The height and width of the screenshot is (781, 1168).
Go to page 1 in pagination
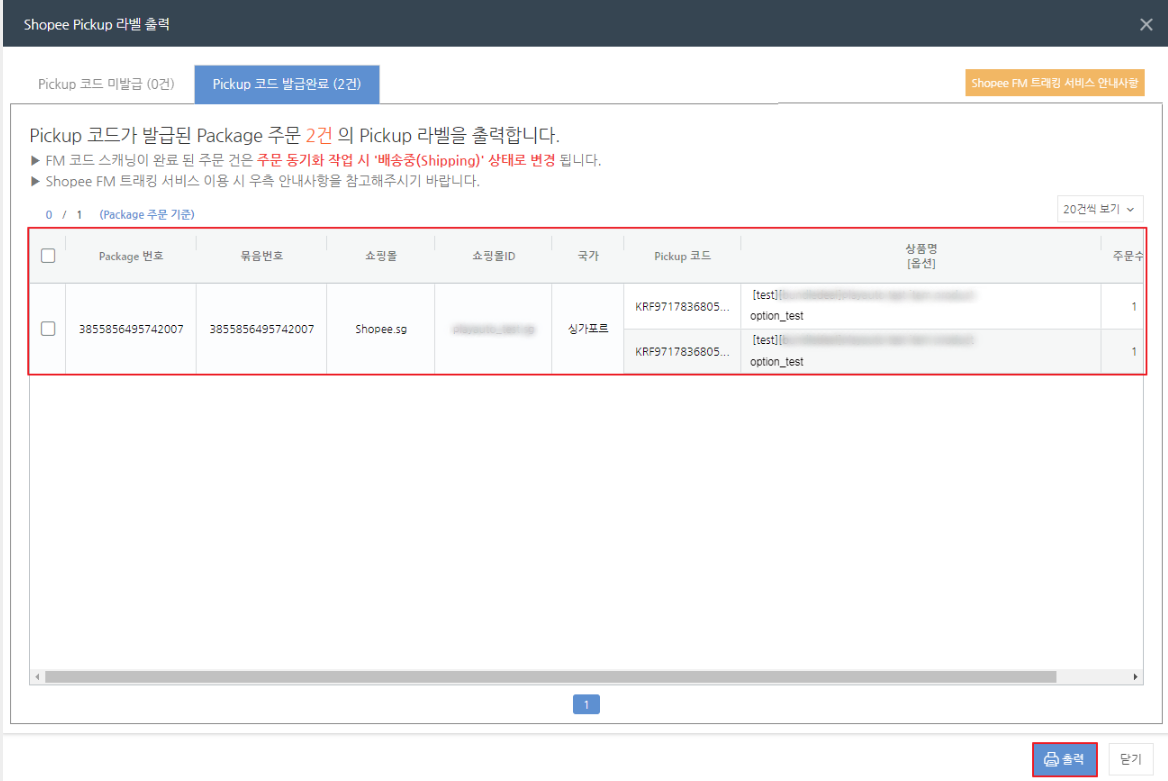pyautogui.click(x=586, y=705)
